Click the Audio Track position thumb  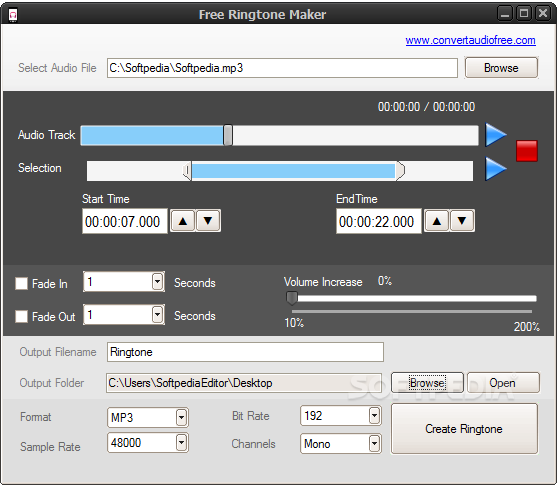tap(228, 135)
